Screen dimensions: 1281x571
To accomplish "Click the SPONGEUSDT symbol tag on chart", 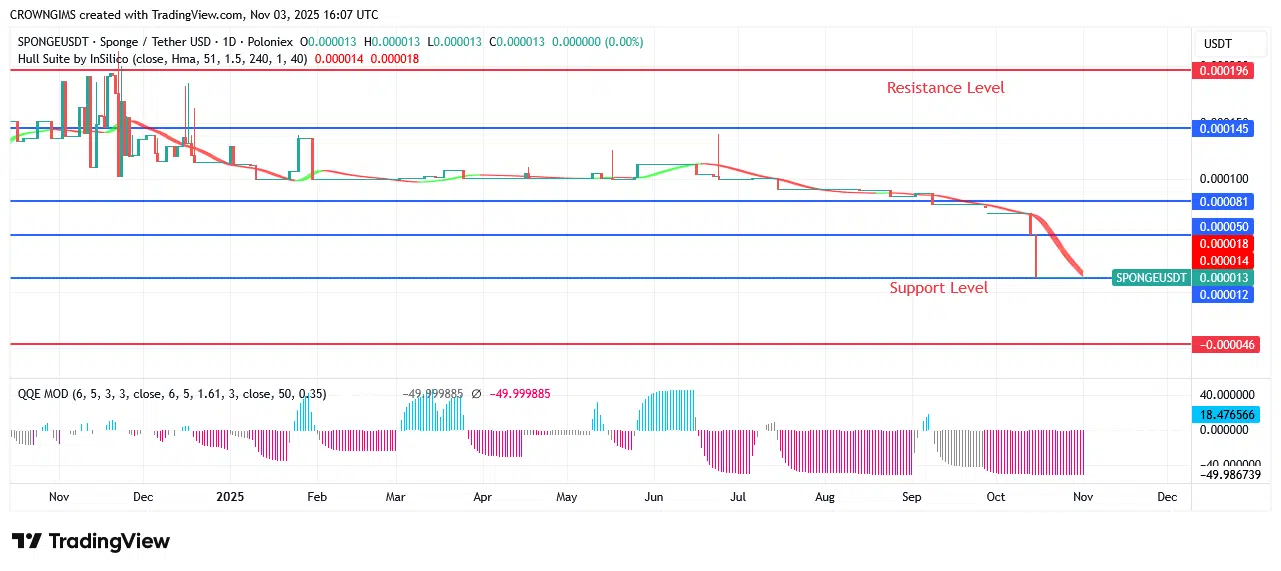I will (1151, 277).
